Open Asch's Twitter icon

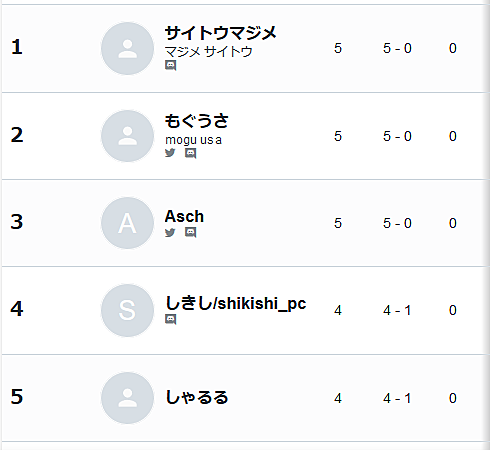coord(170,232)
